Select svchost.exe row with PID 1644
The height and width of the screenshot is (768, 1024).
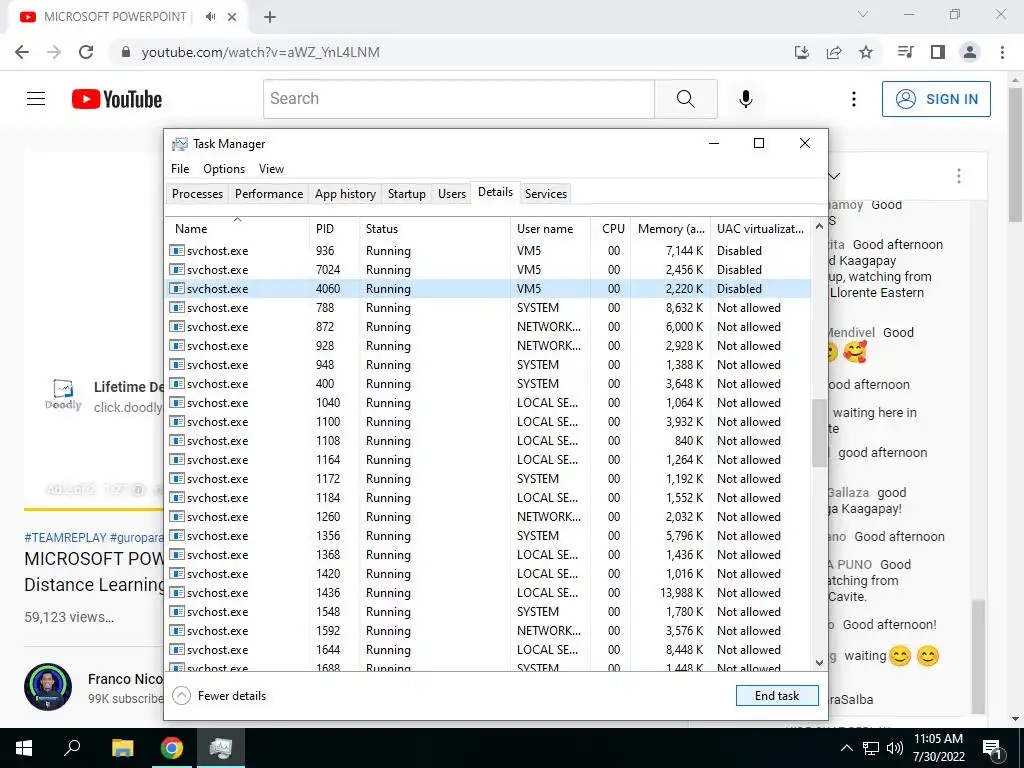tap(488, 650)
